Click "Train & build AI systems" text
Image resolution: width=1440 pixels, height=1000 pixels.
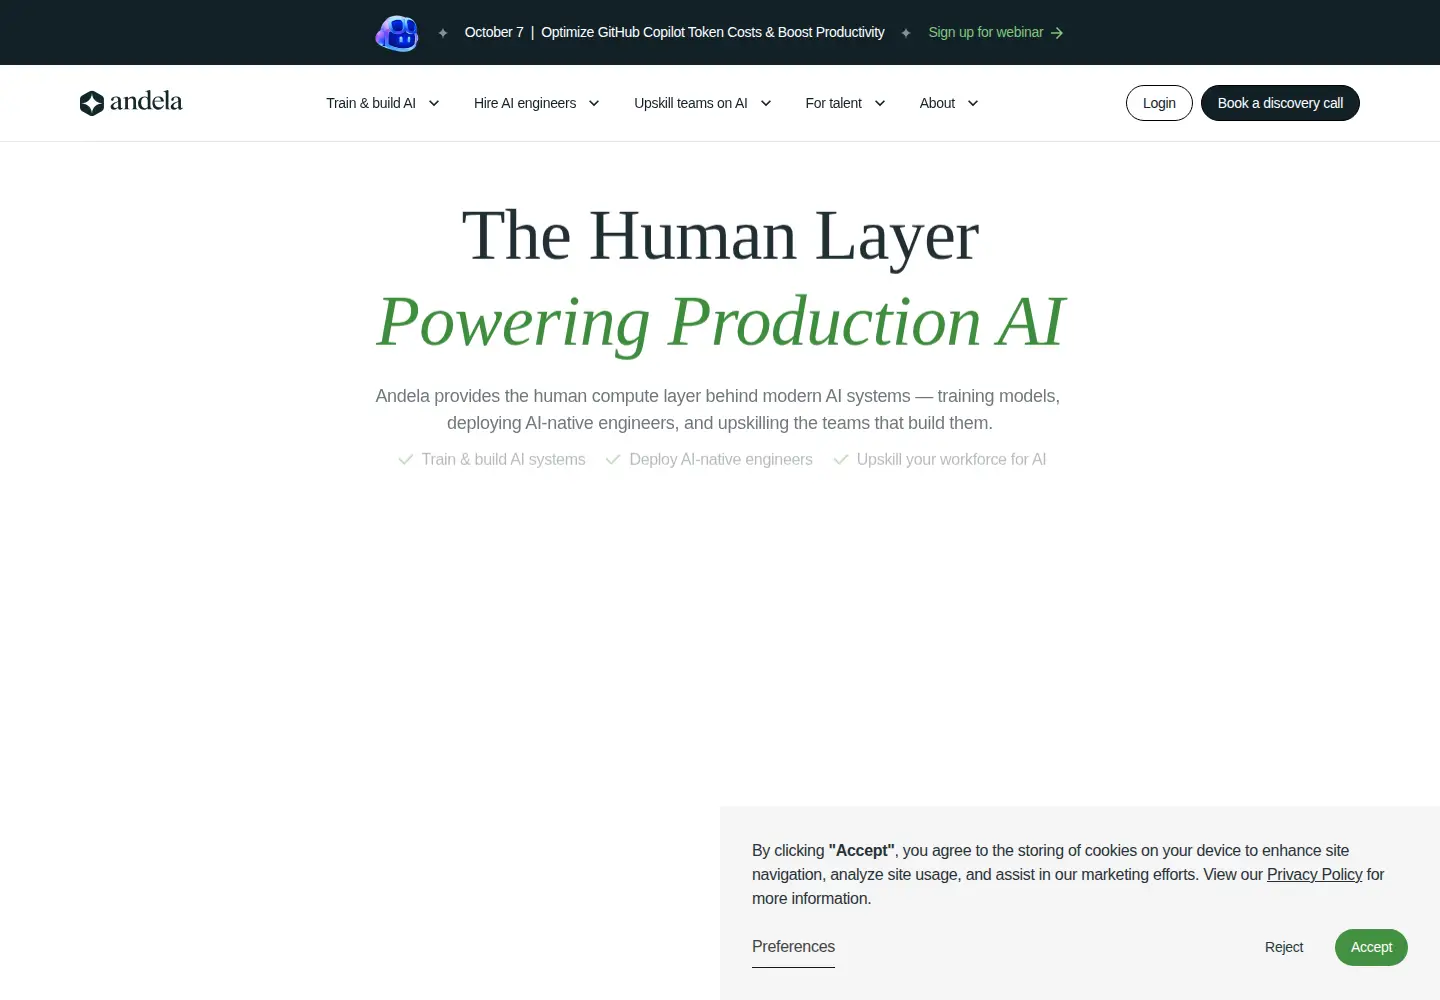(503, 459)
